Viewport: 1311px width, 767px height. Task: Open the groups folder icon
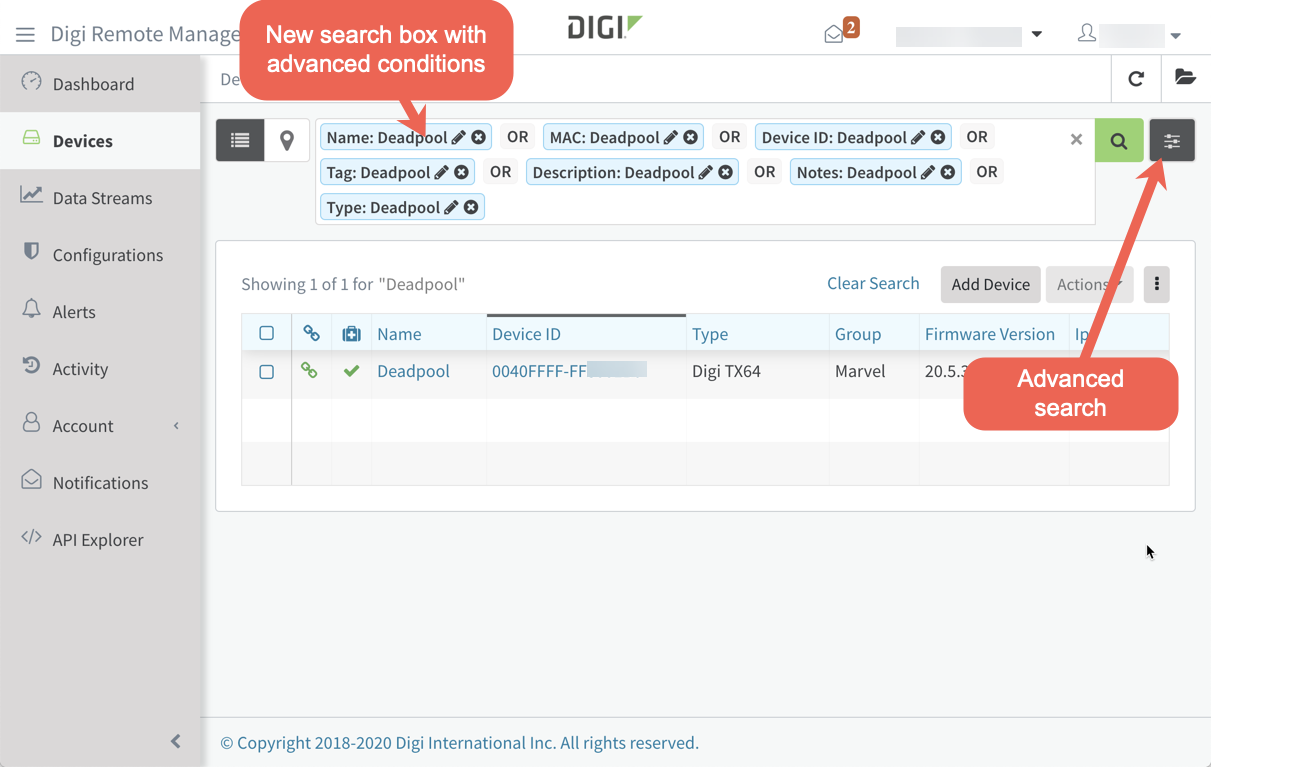point(1185,78)
